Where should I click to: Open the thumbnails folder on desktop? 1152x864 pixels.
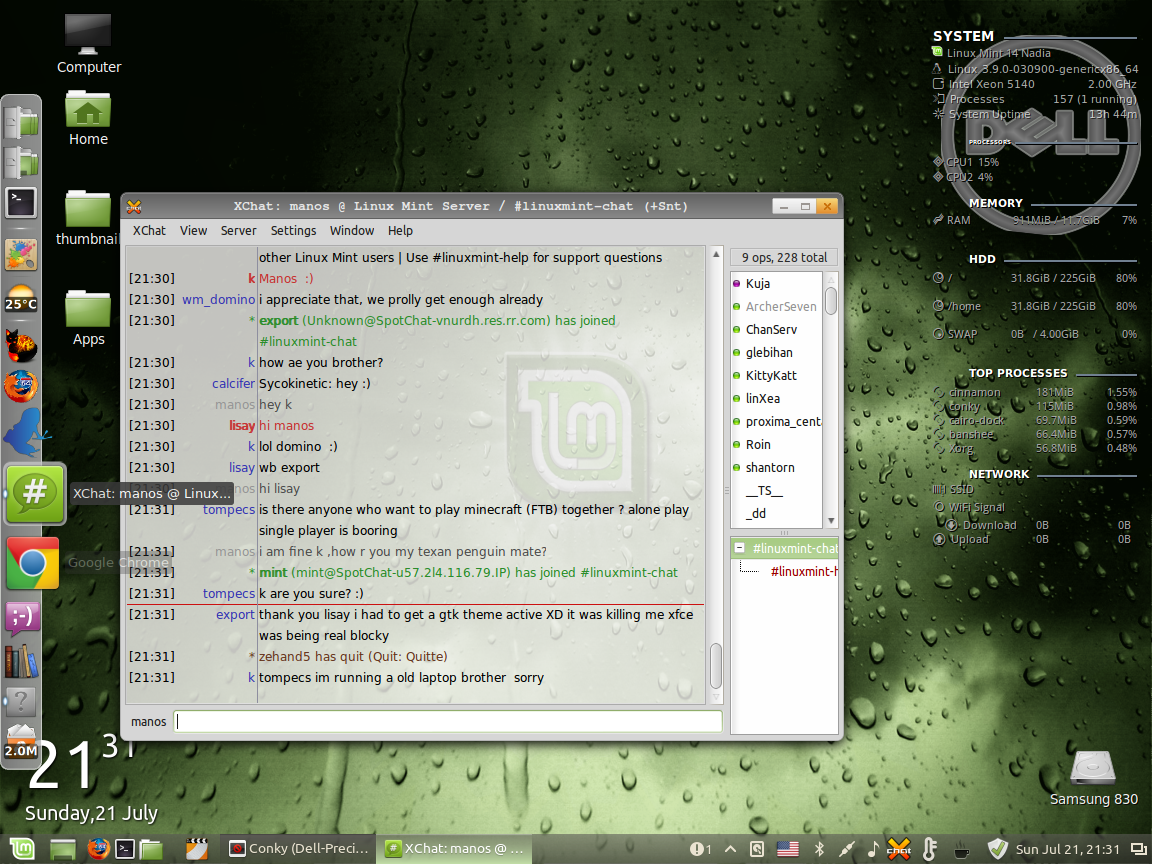point(87,217)
